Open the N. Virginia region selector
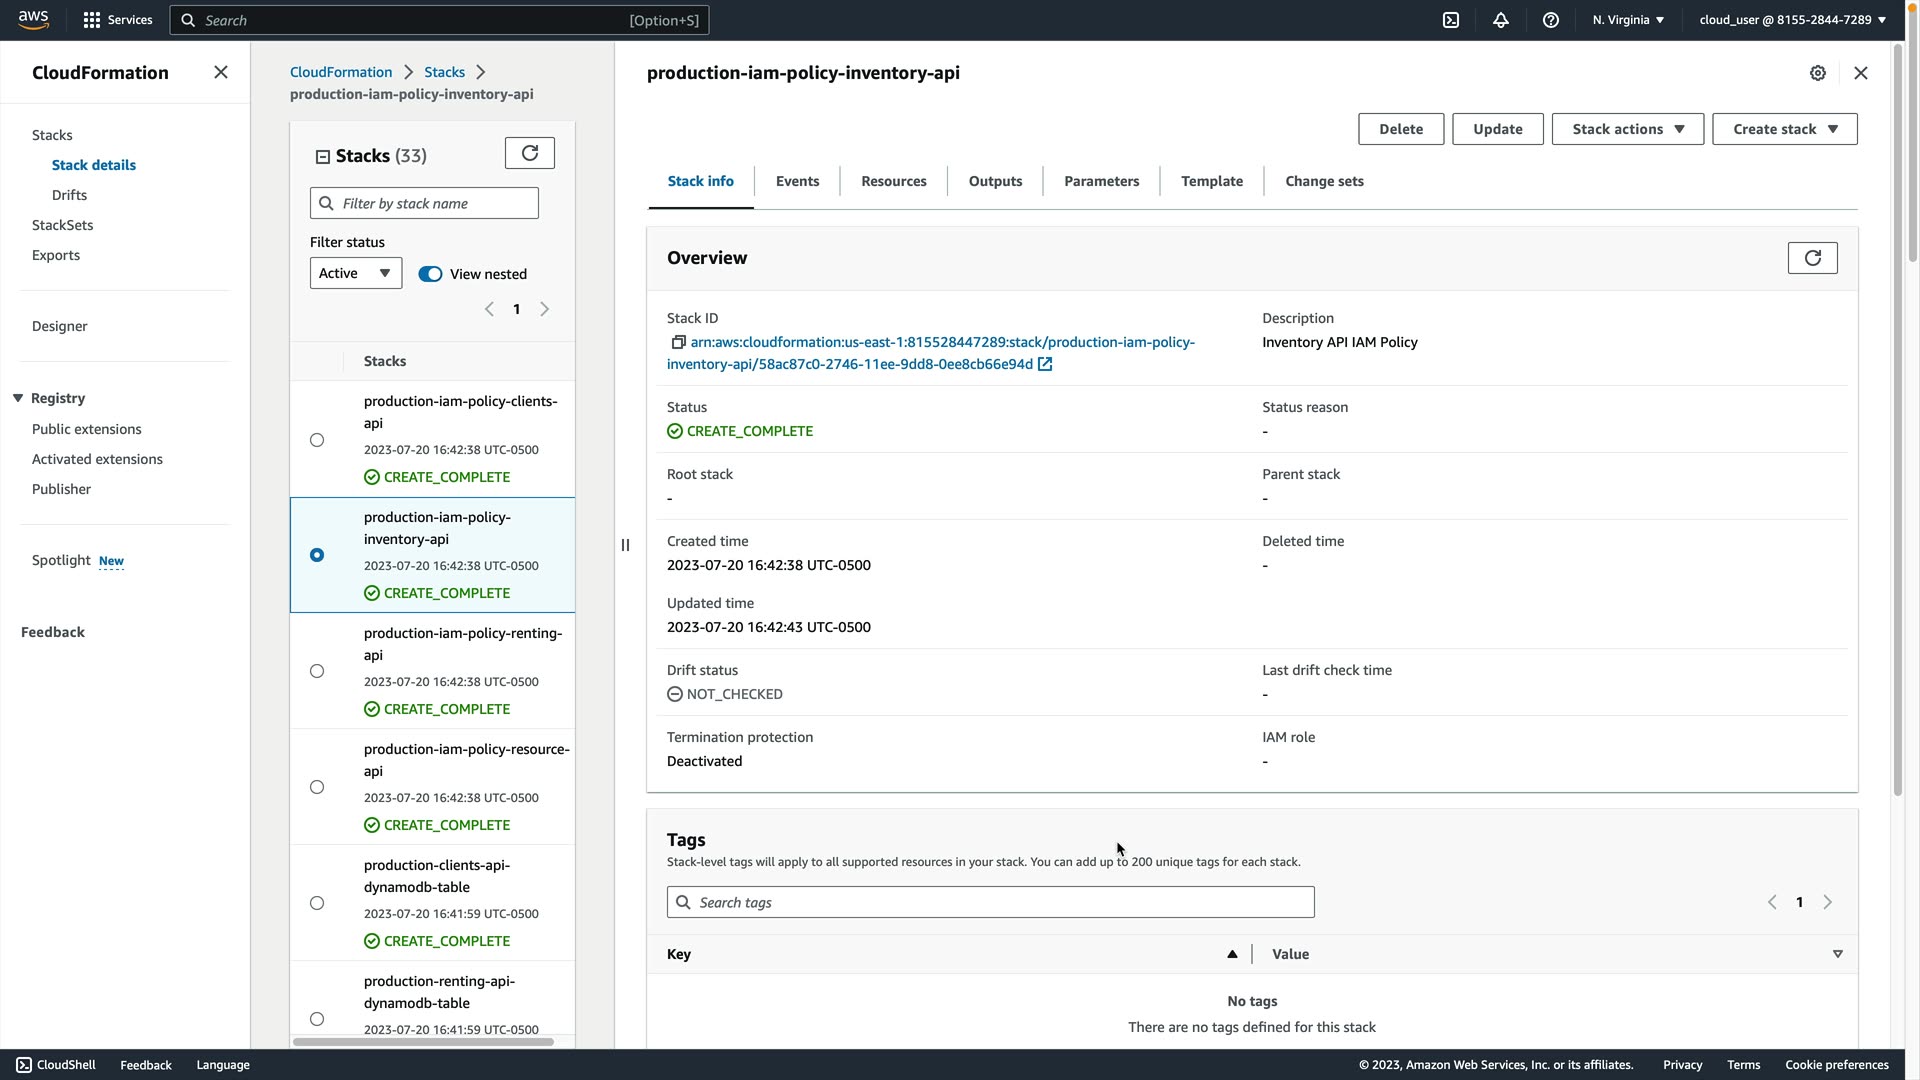This screenshot has height=1080, width=1920. (x=1628, y=20)
